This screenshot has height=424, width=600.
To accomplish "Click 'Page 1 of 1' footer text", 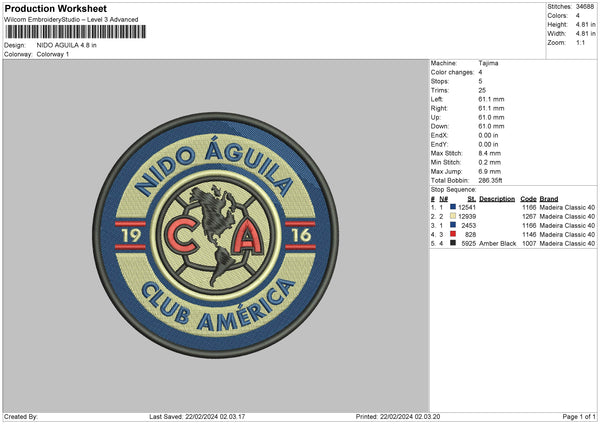I will [579, 417].
